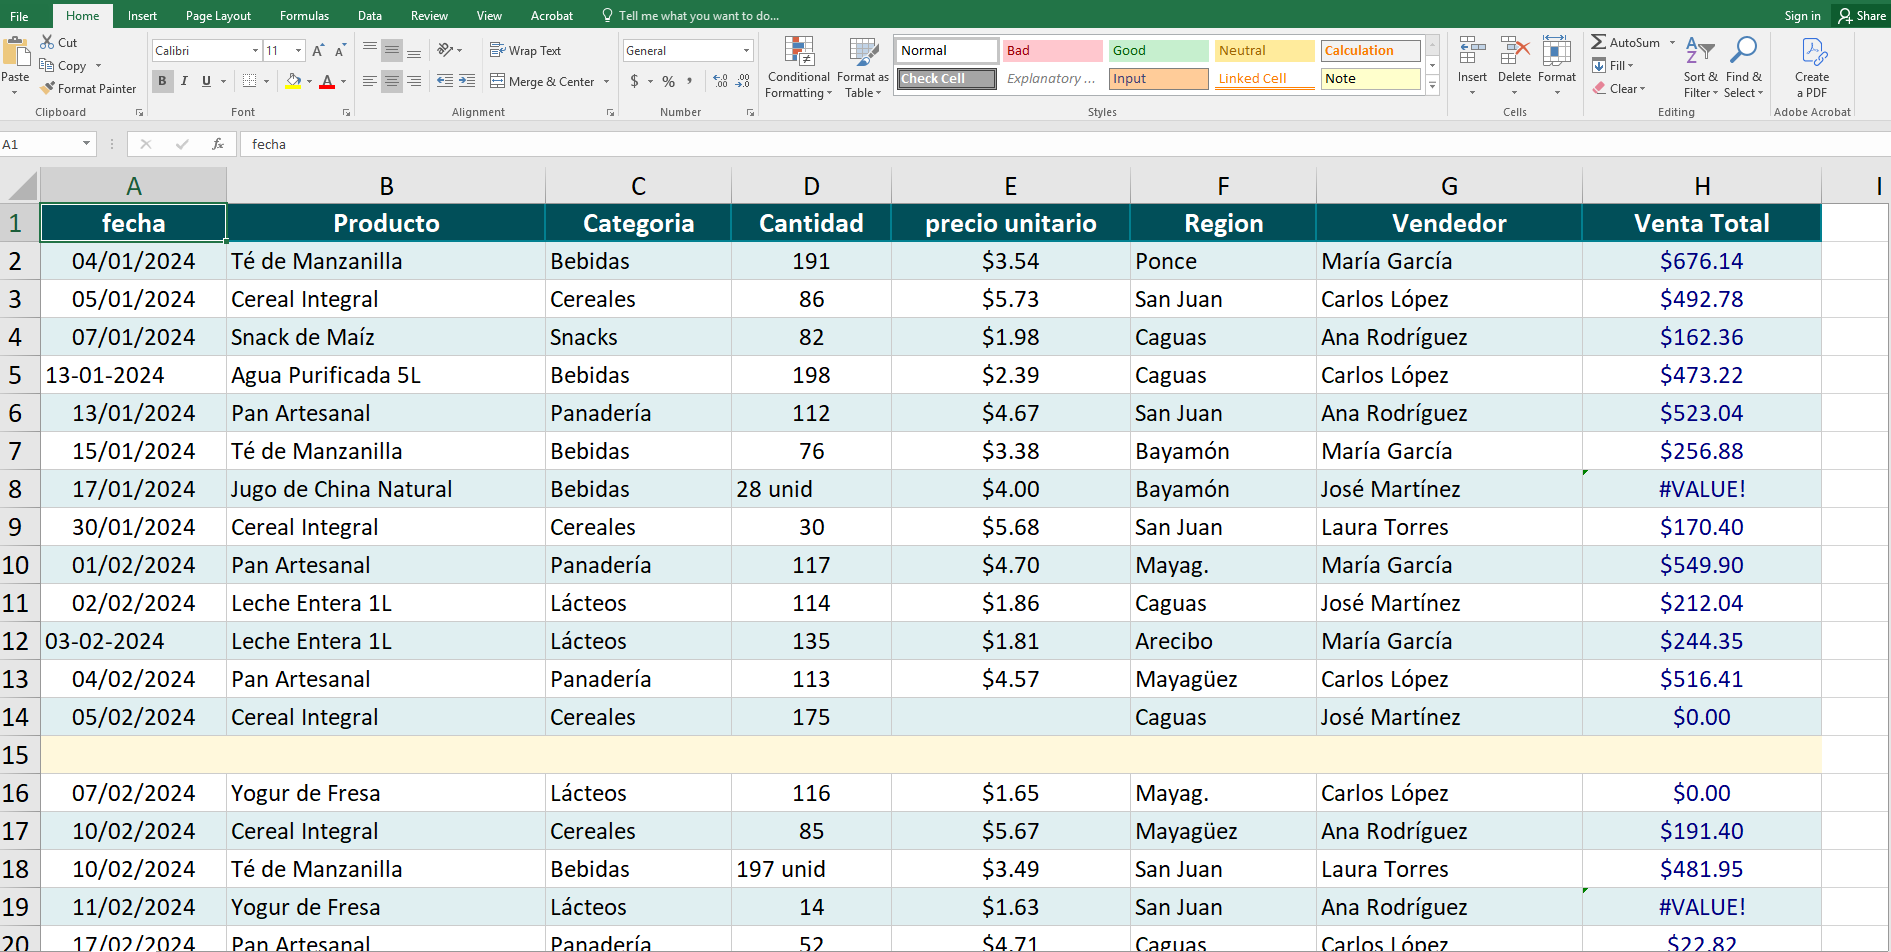Open the File menu tab
Image resolution: width=1891 pixels, height=952 pixels.
pyautogui.click(x=19, y=16)
